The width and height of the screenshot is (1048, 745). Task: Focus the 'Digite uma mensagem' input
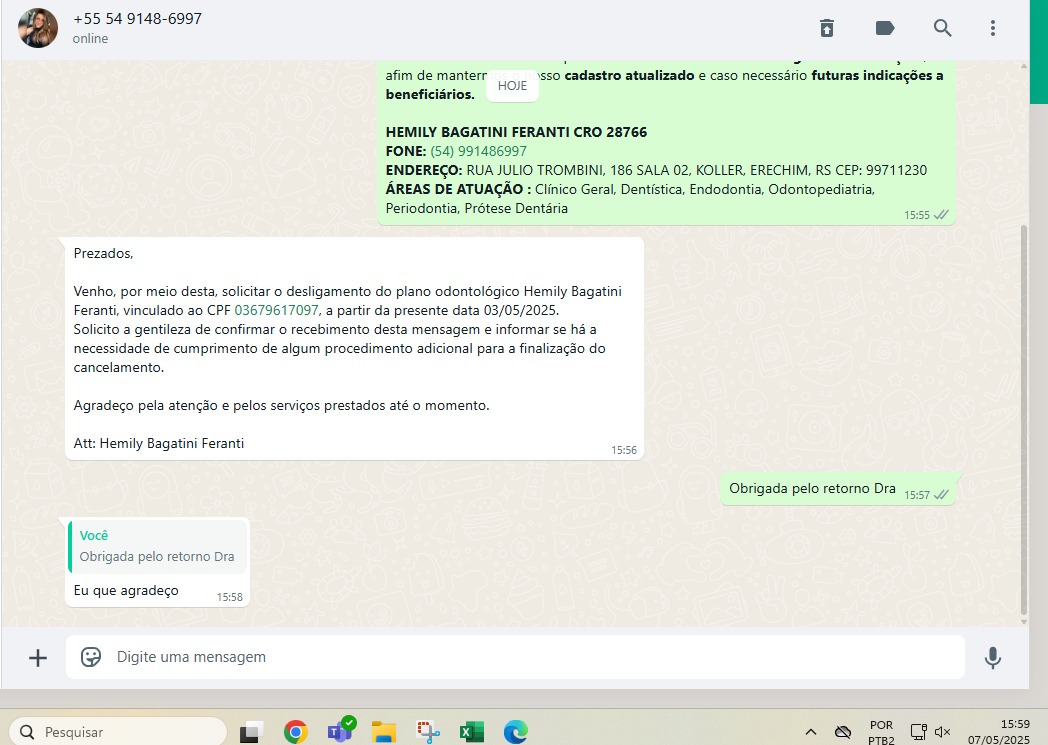pos(515,657)
